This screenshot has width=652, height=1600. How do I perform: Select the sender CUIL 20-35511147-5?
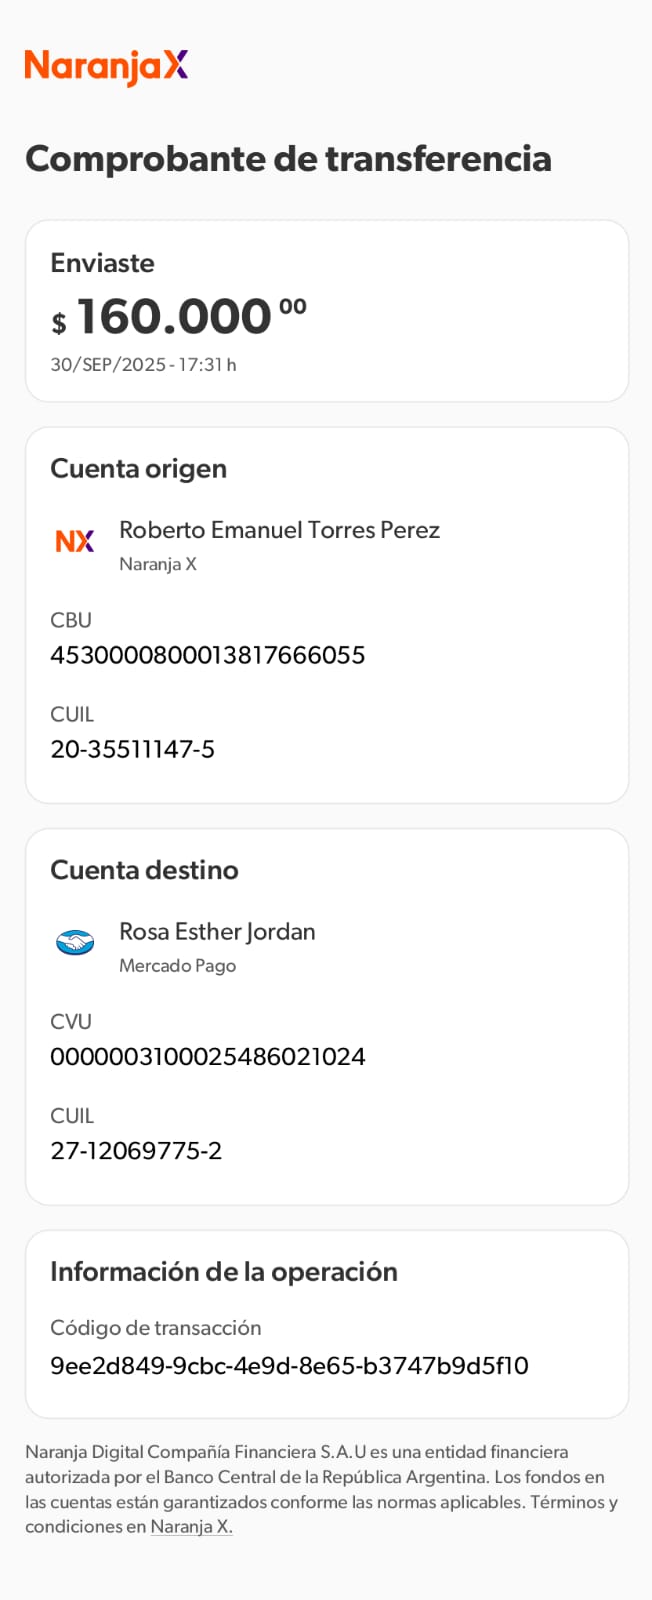click(132, 749)
